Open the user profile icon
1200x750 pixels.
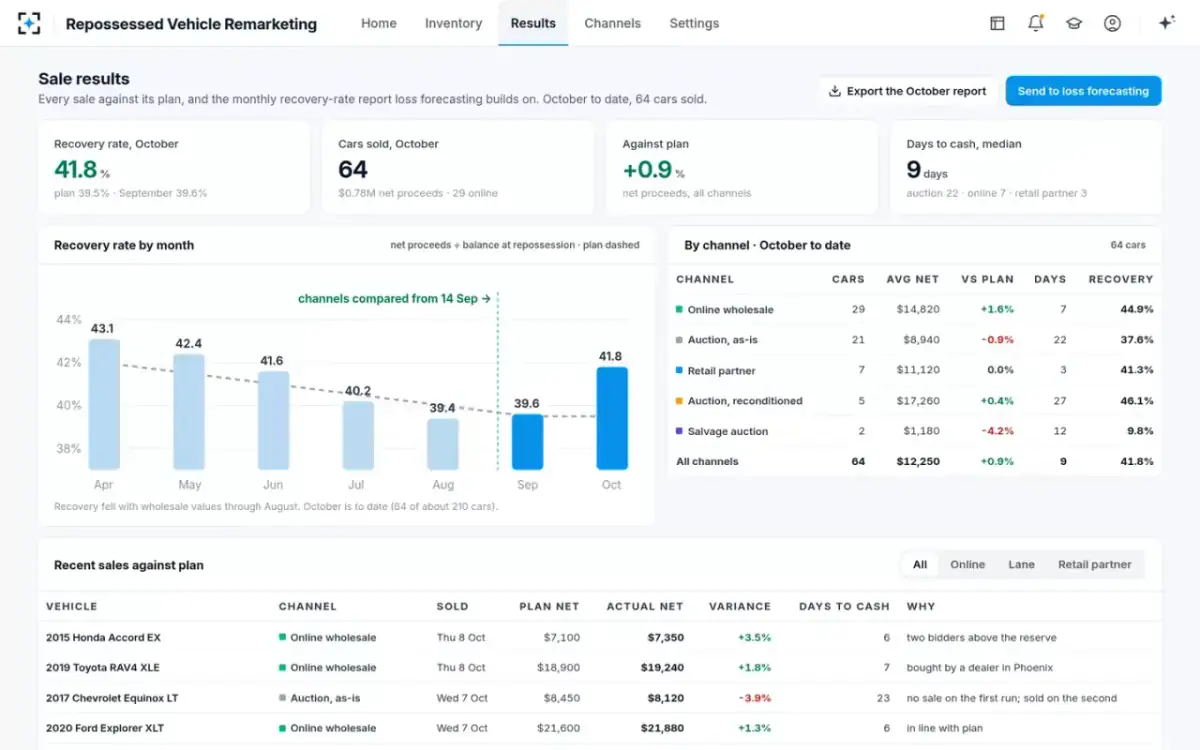1112,23
